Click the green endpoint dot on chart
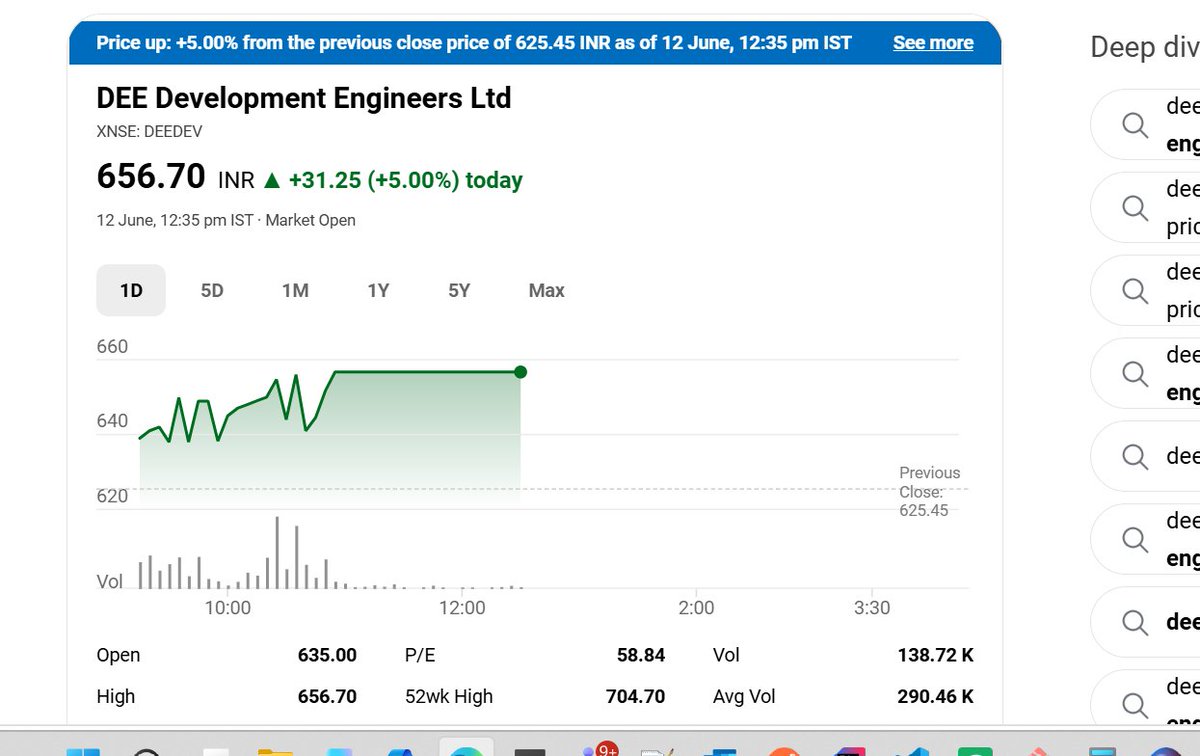Screen dimensions: 1200x756 [x=520, y=372]
